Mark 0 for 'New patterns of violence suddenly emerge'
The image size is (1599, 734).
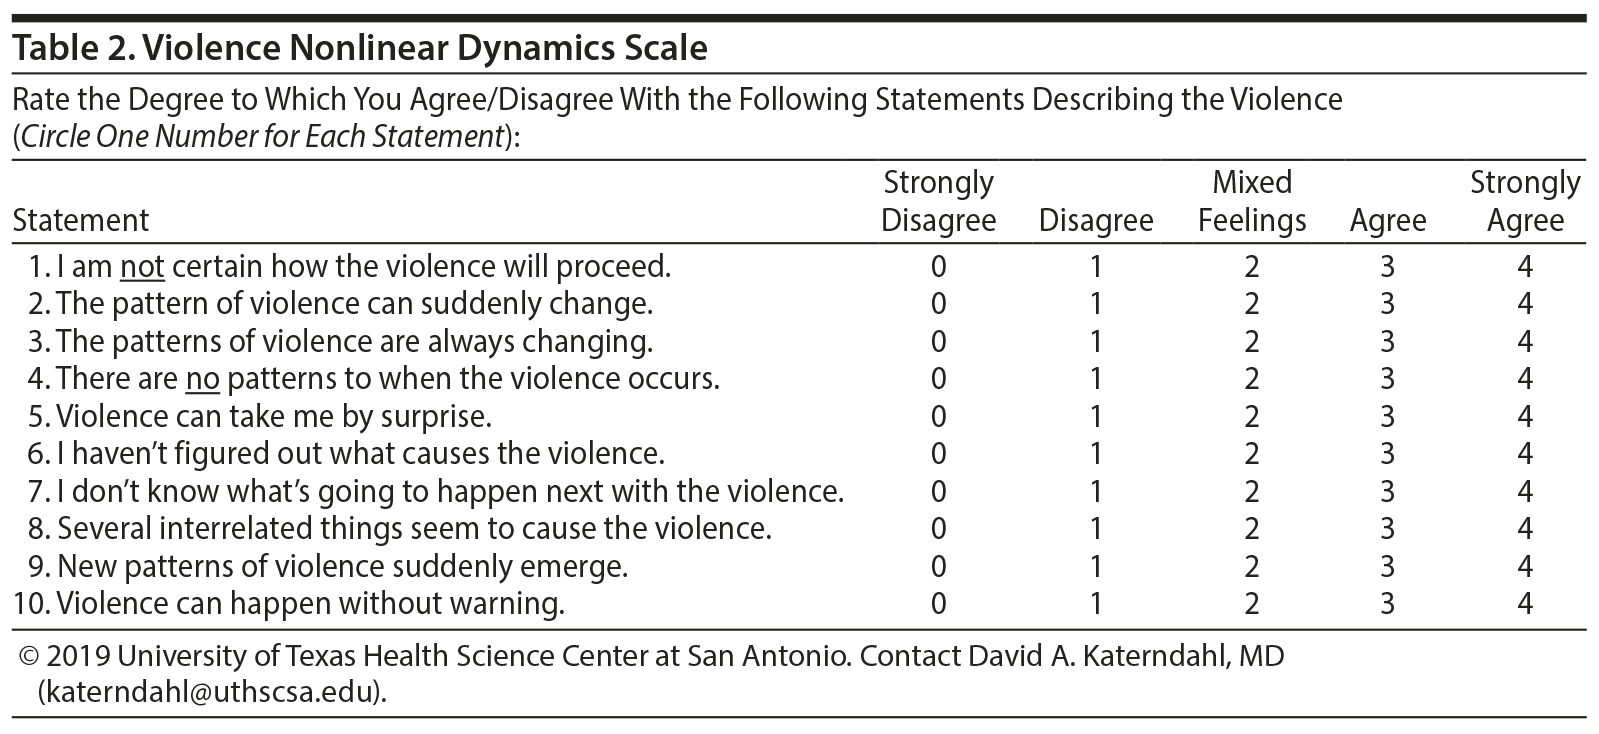coord(938,567)
